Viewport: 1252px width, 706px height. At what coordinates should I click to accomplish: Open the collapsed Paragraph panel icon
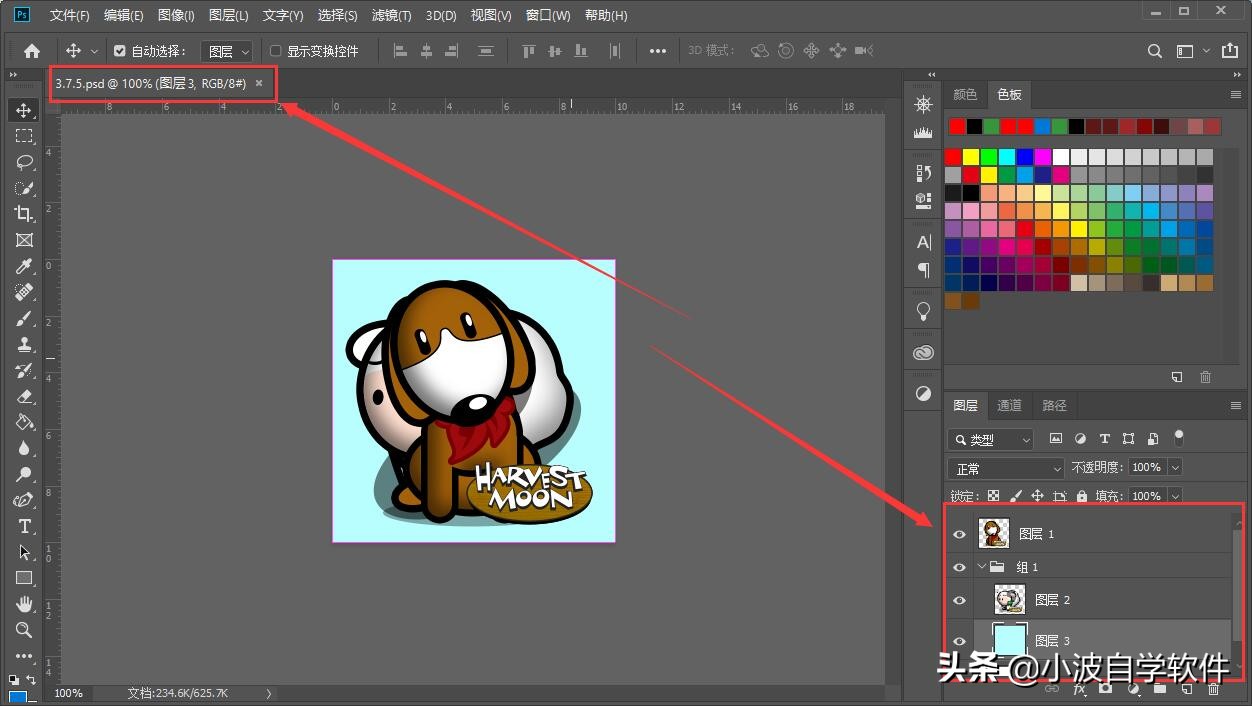pos(923,270)
